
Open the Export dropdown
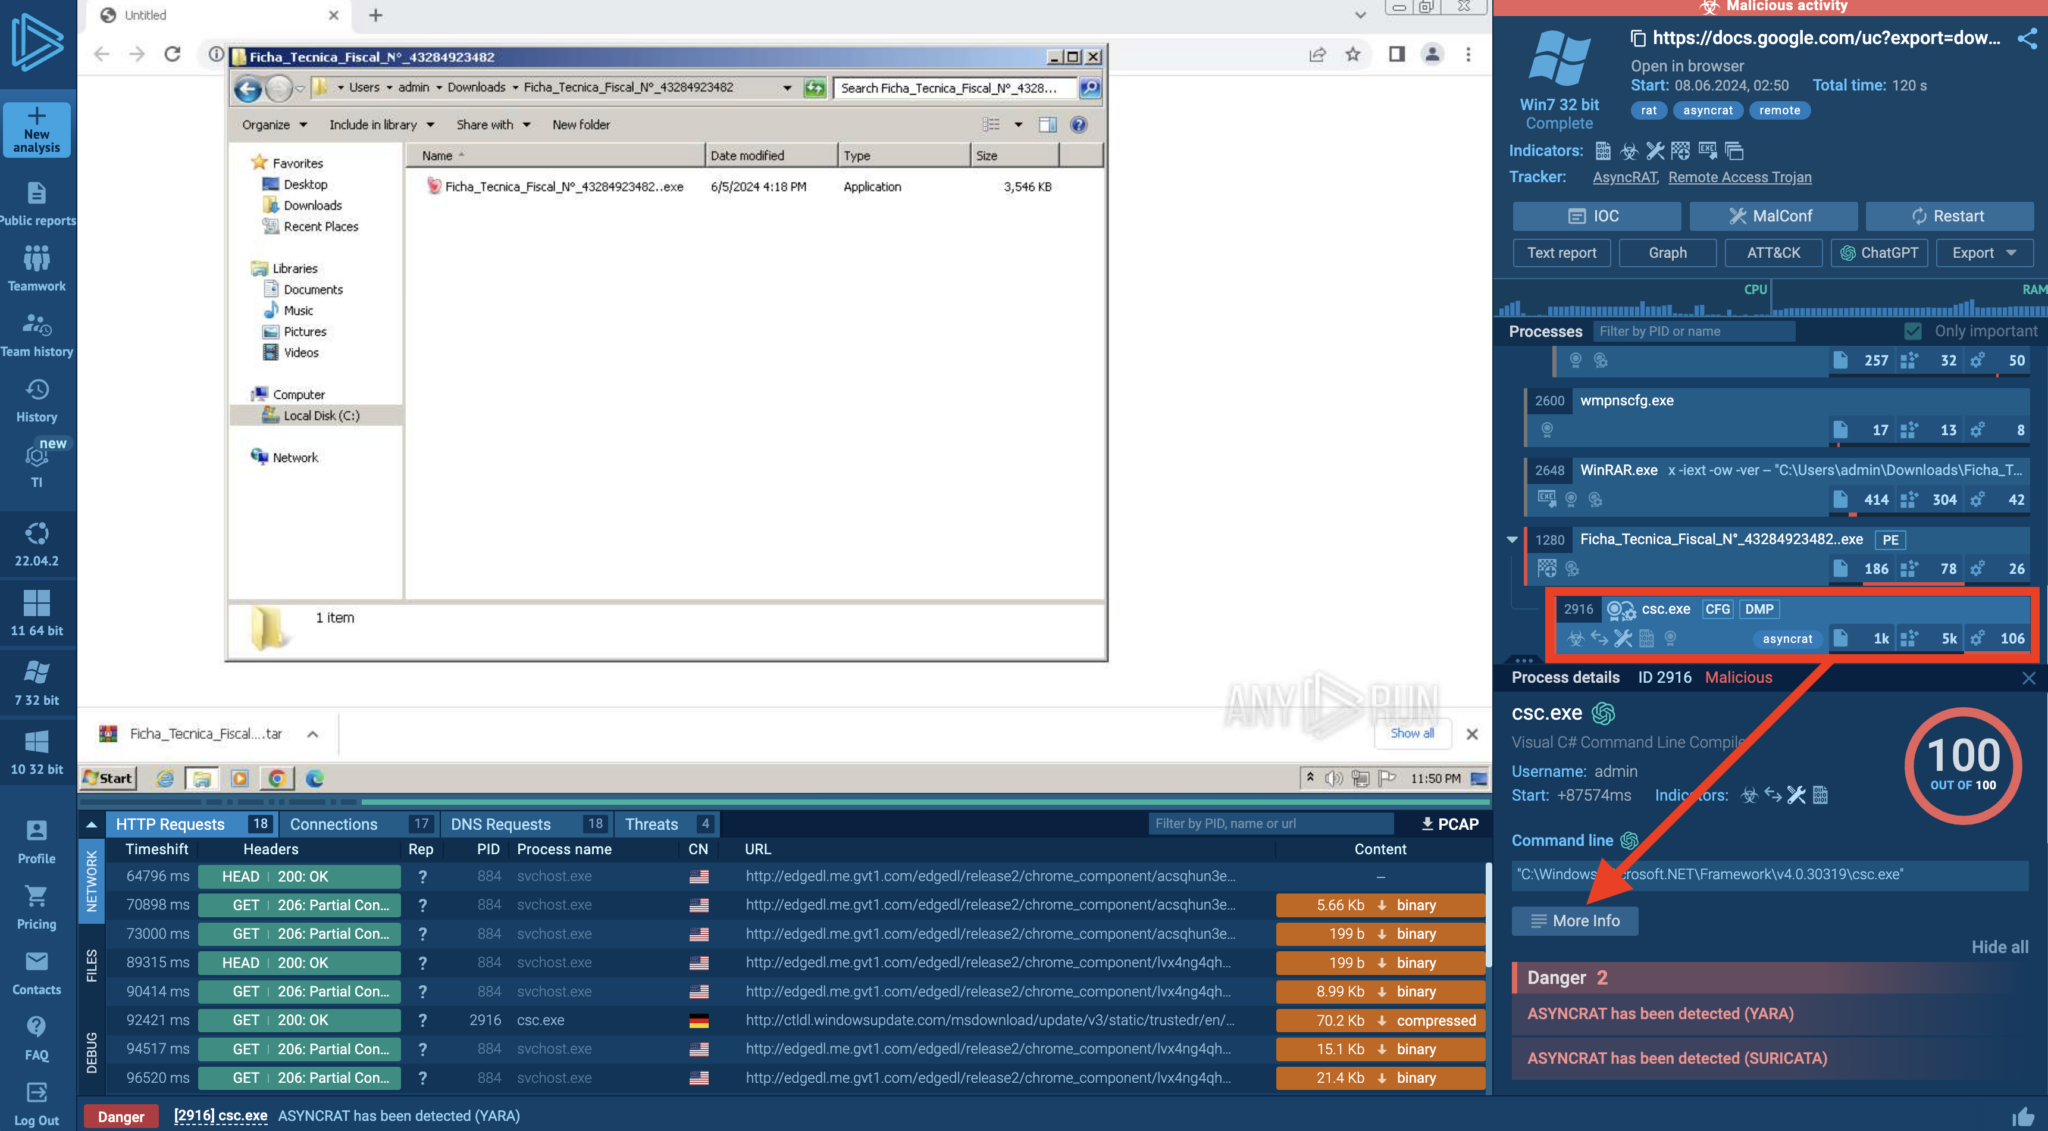[x=1983, y=252]
